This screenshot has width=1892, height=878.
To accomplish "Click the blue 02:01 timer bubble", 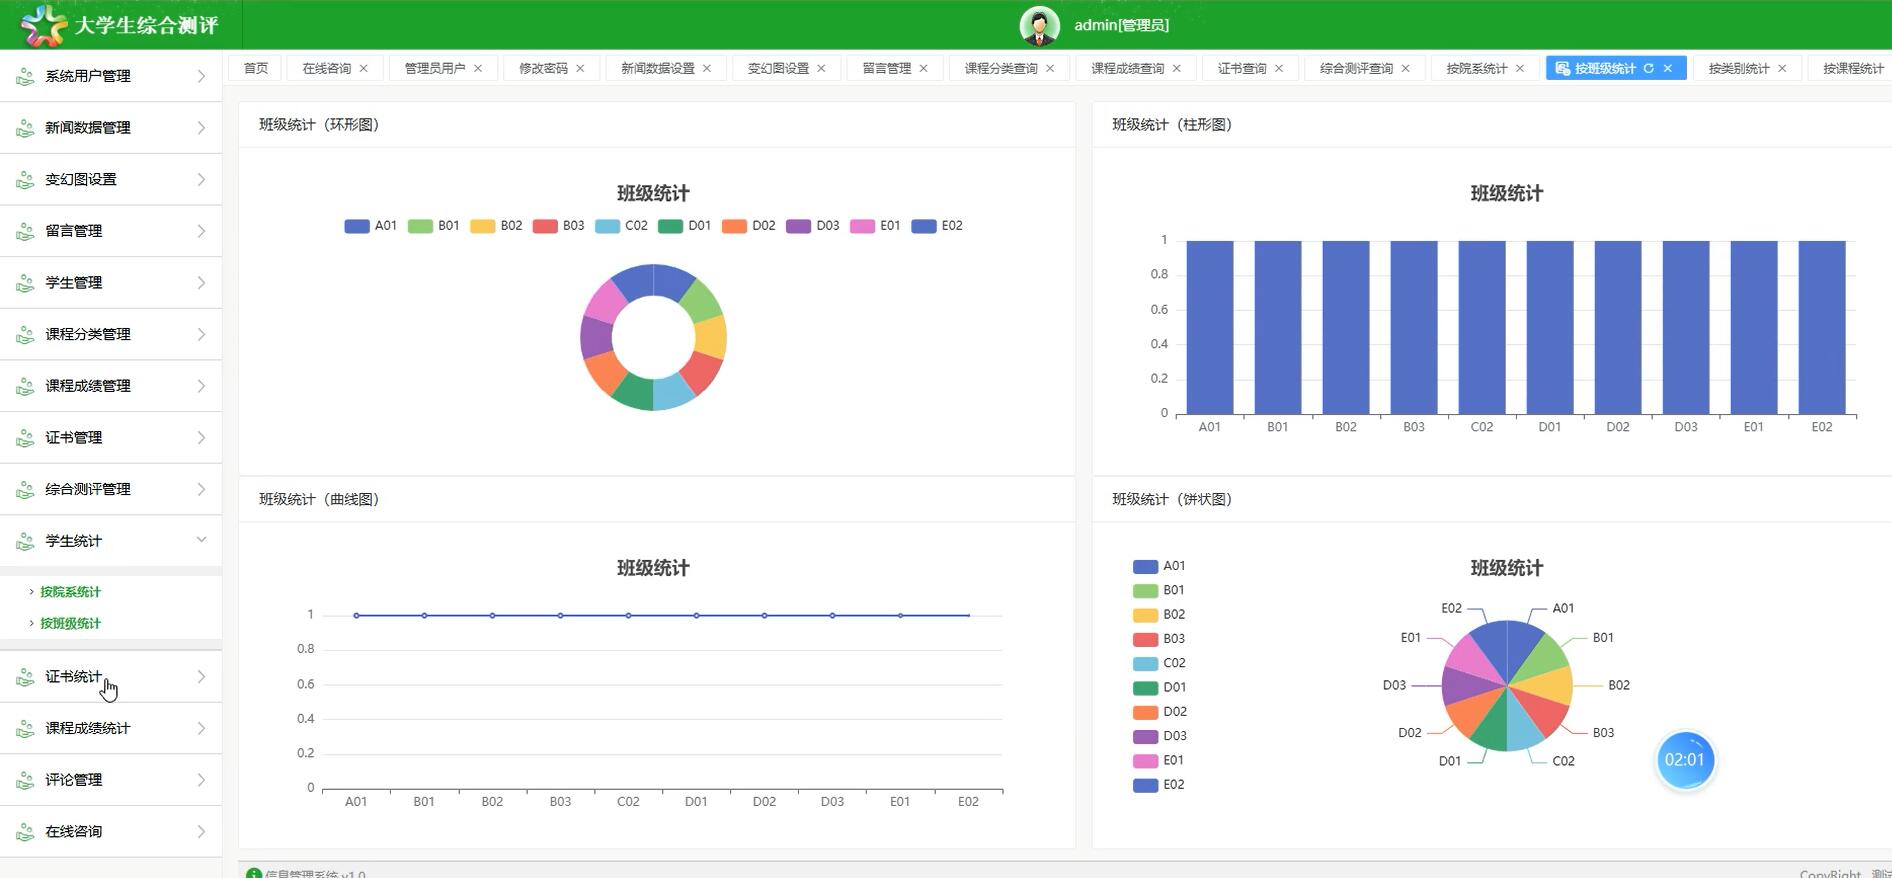I will tap(1685, 760).
